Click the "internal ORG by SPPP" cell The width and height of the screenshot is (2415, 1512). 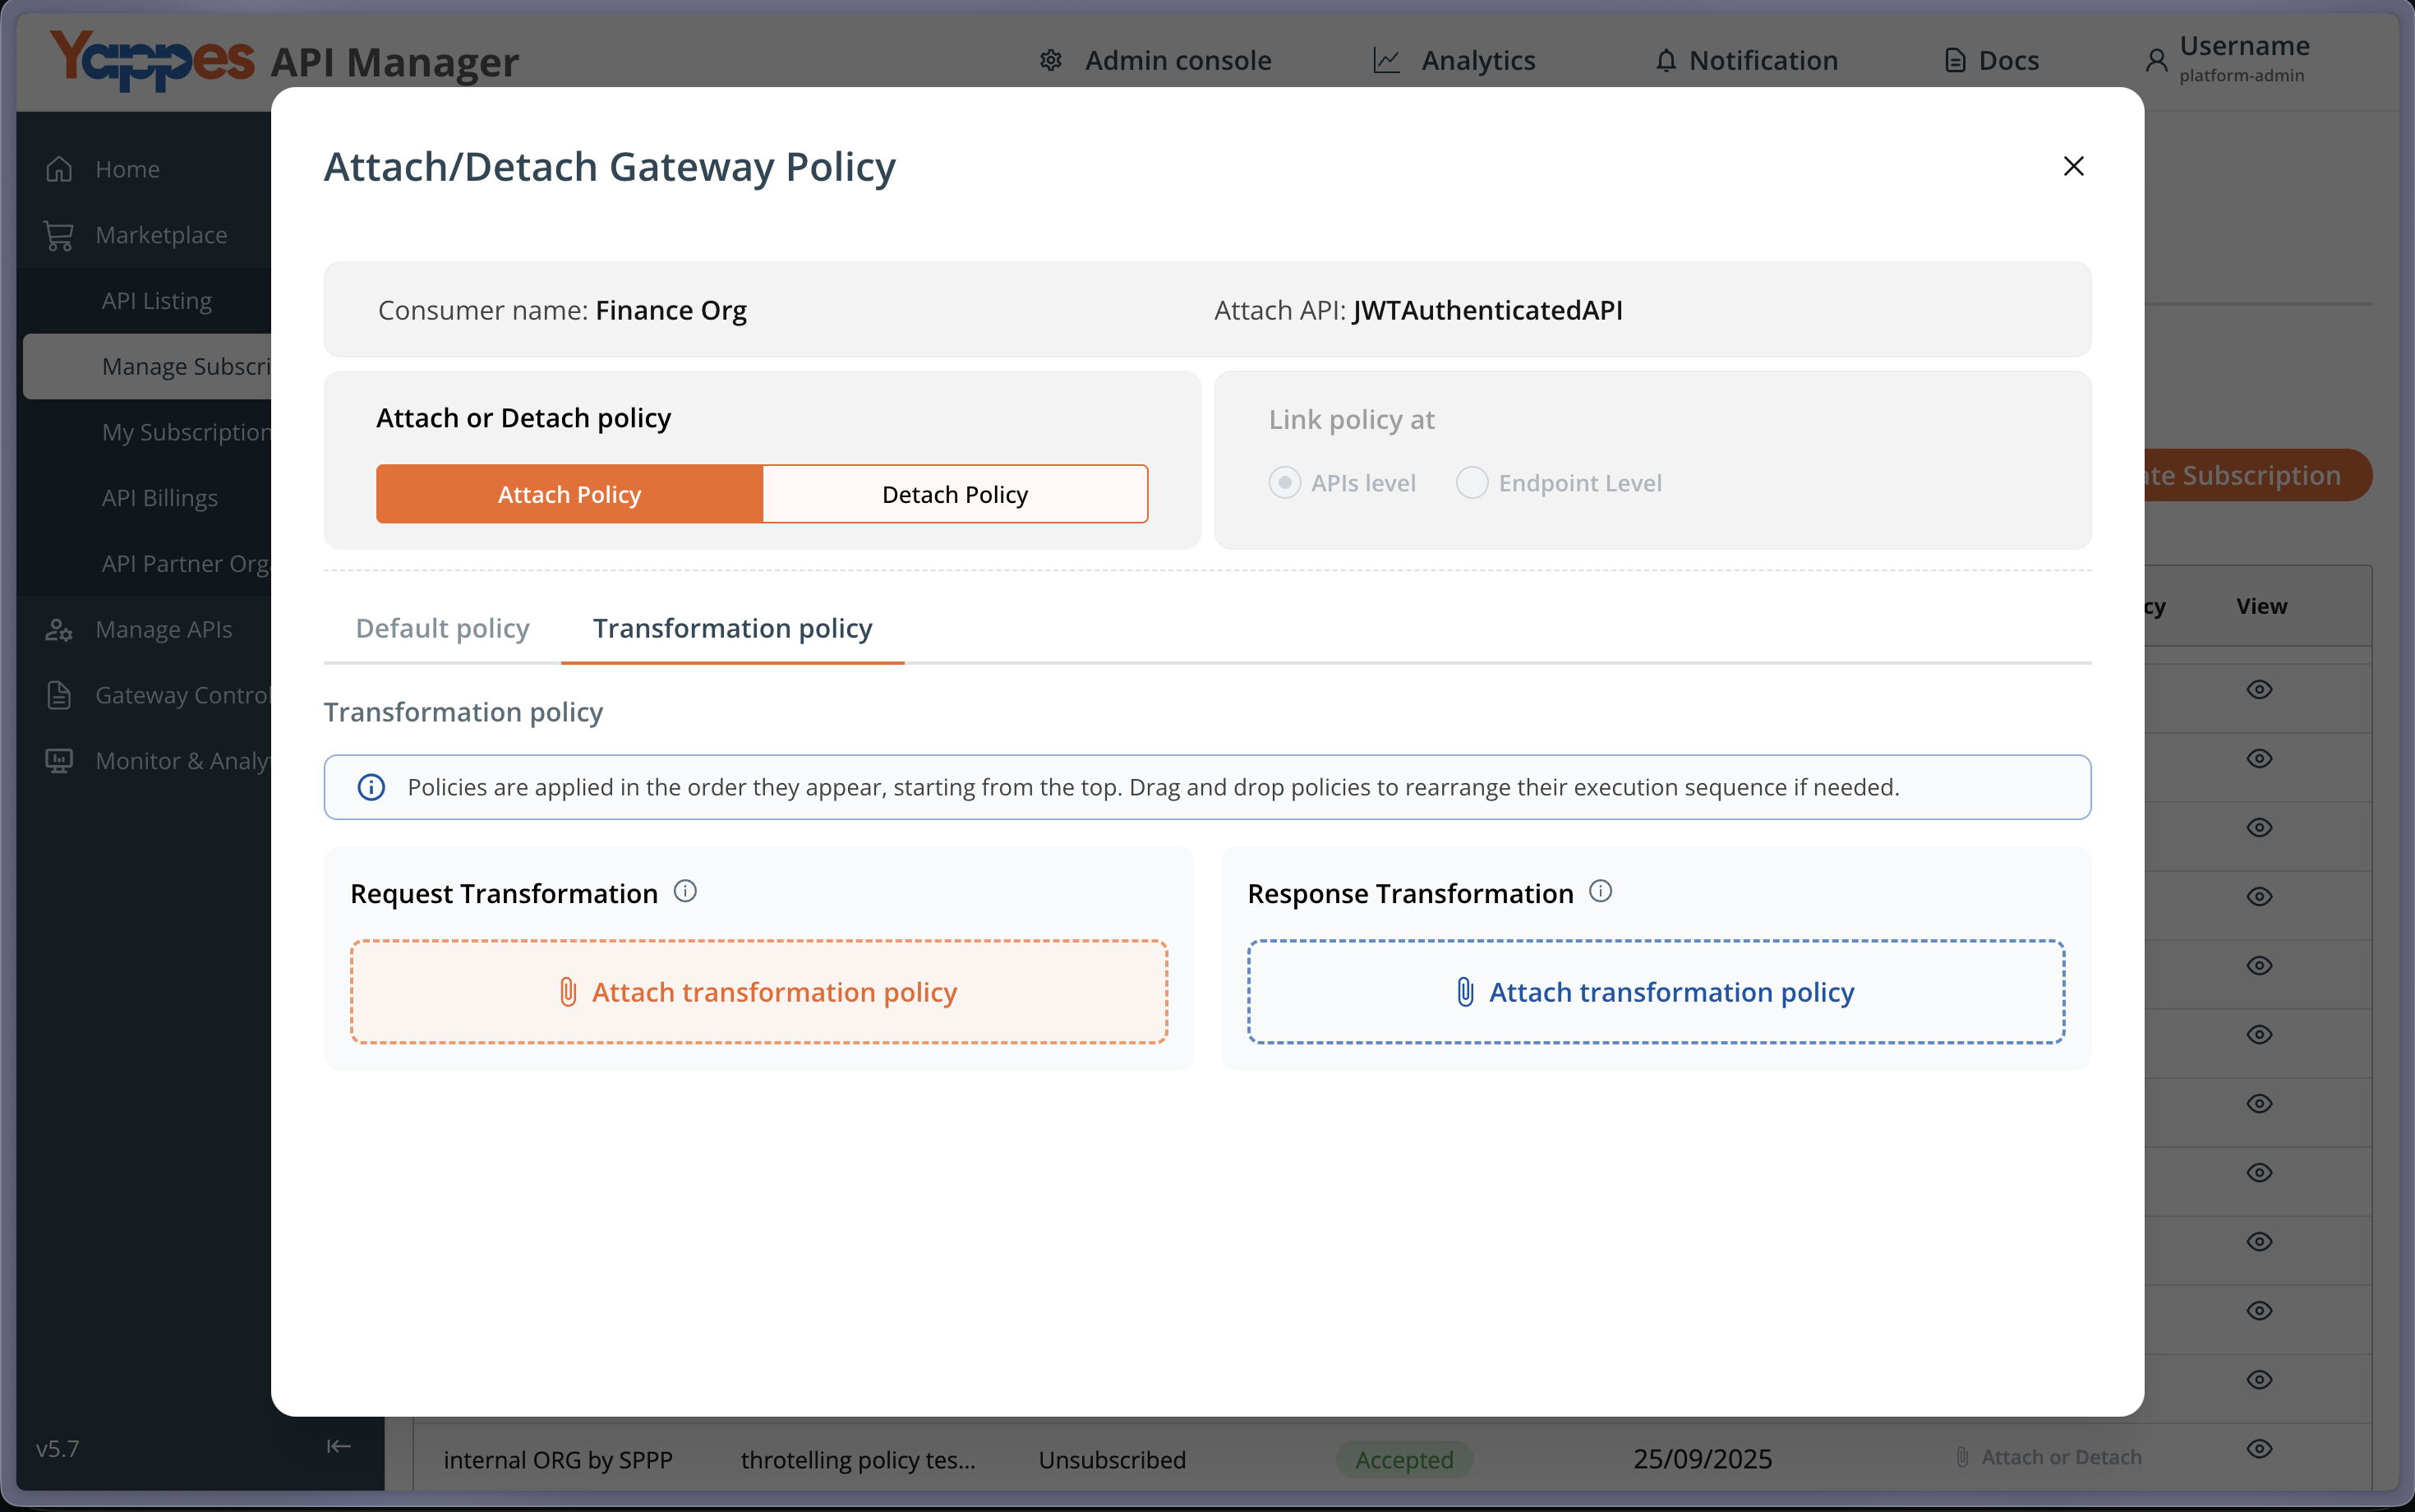pos(558,1459)
